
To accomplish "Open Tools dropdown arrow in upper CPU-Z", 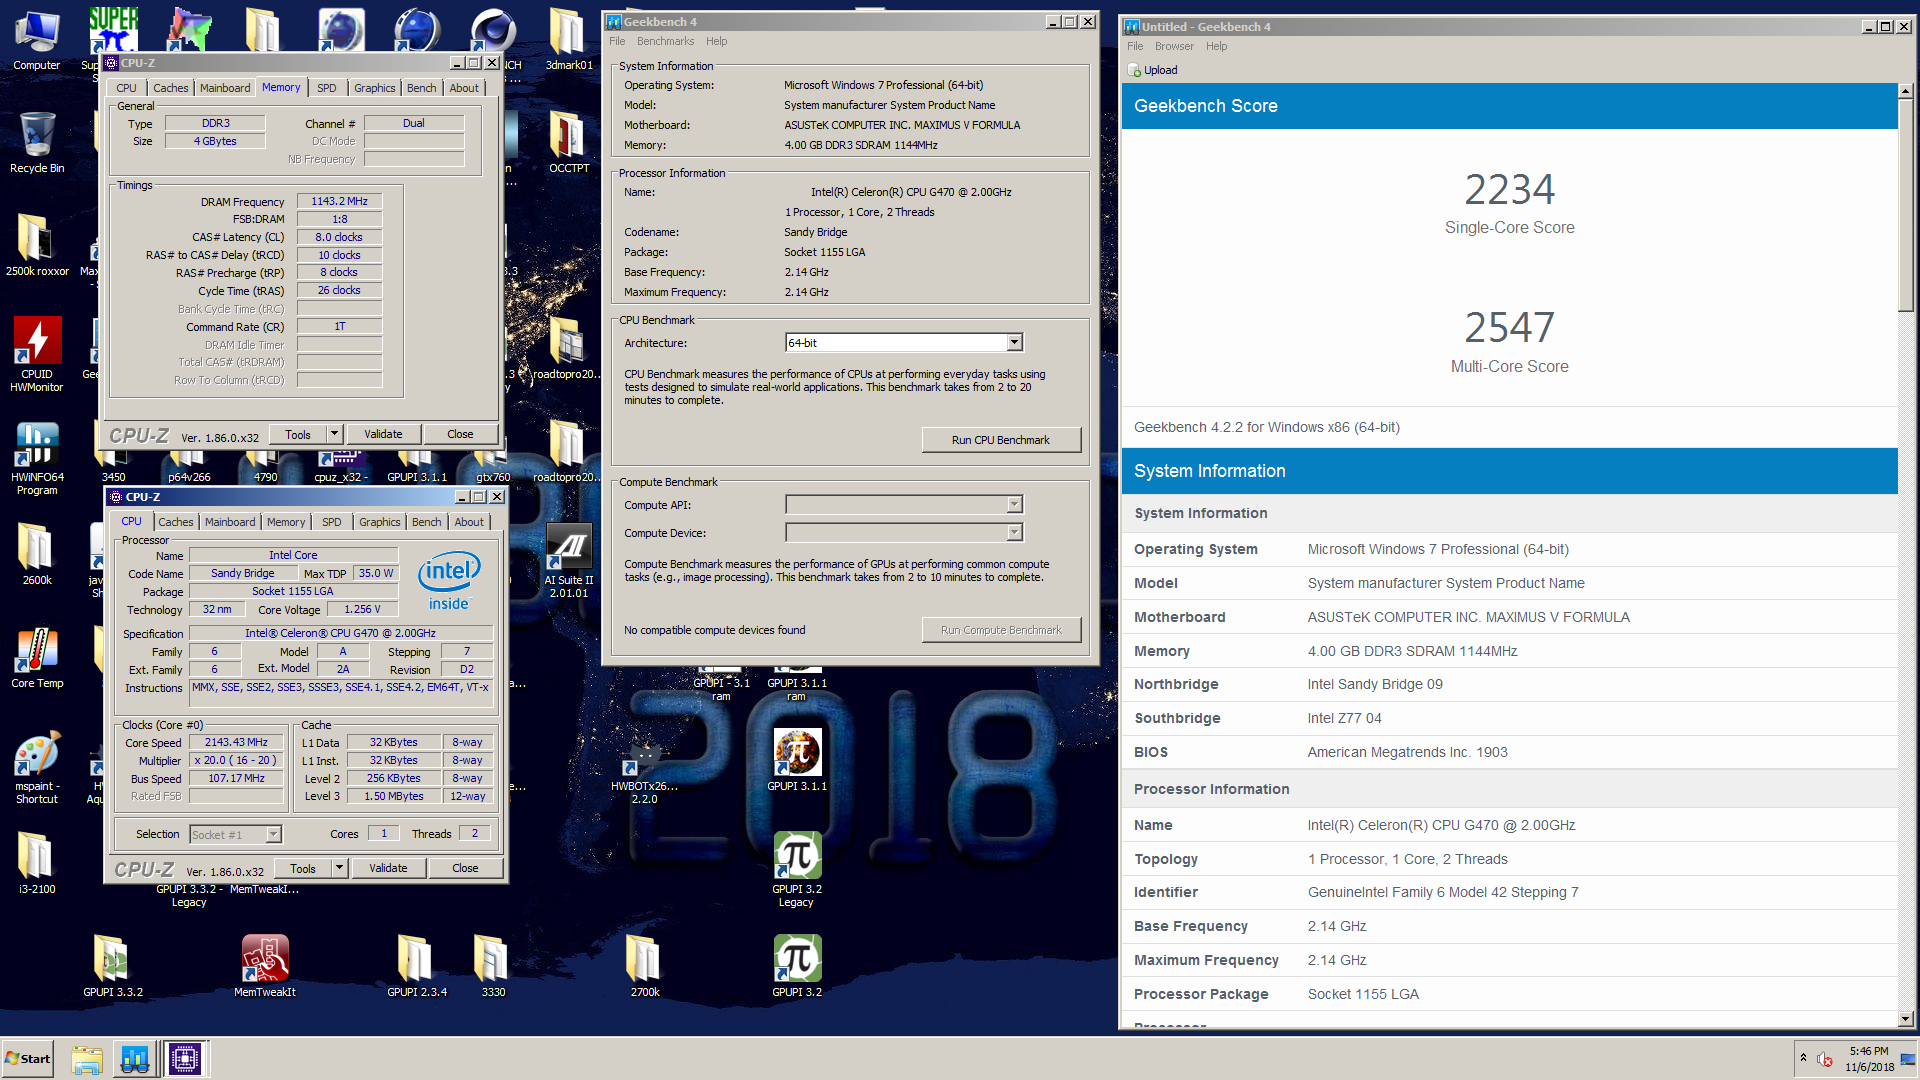I will tap(335, 434).
